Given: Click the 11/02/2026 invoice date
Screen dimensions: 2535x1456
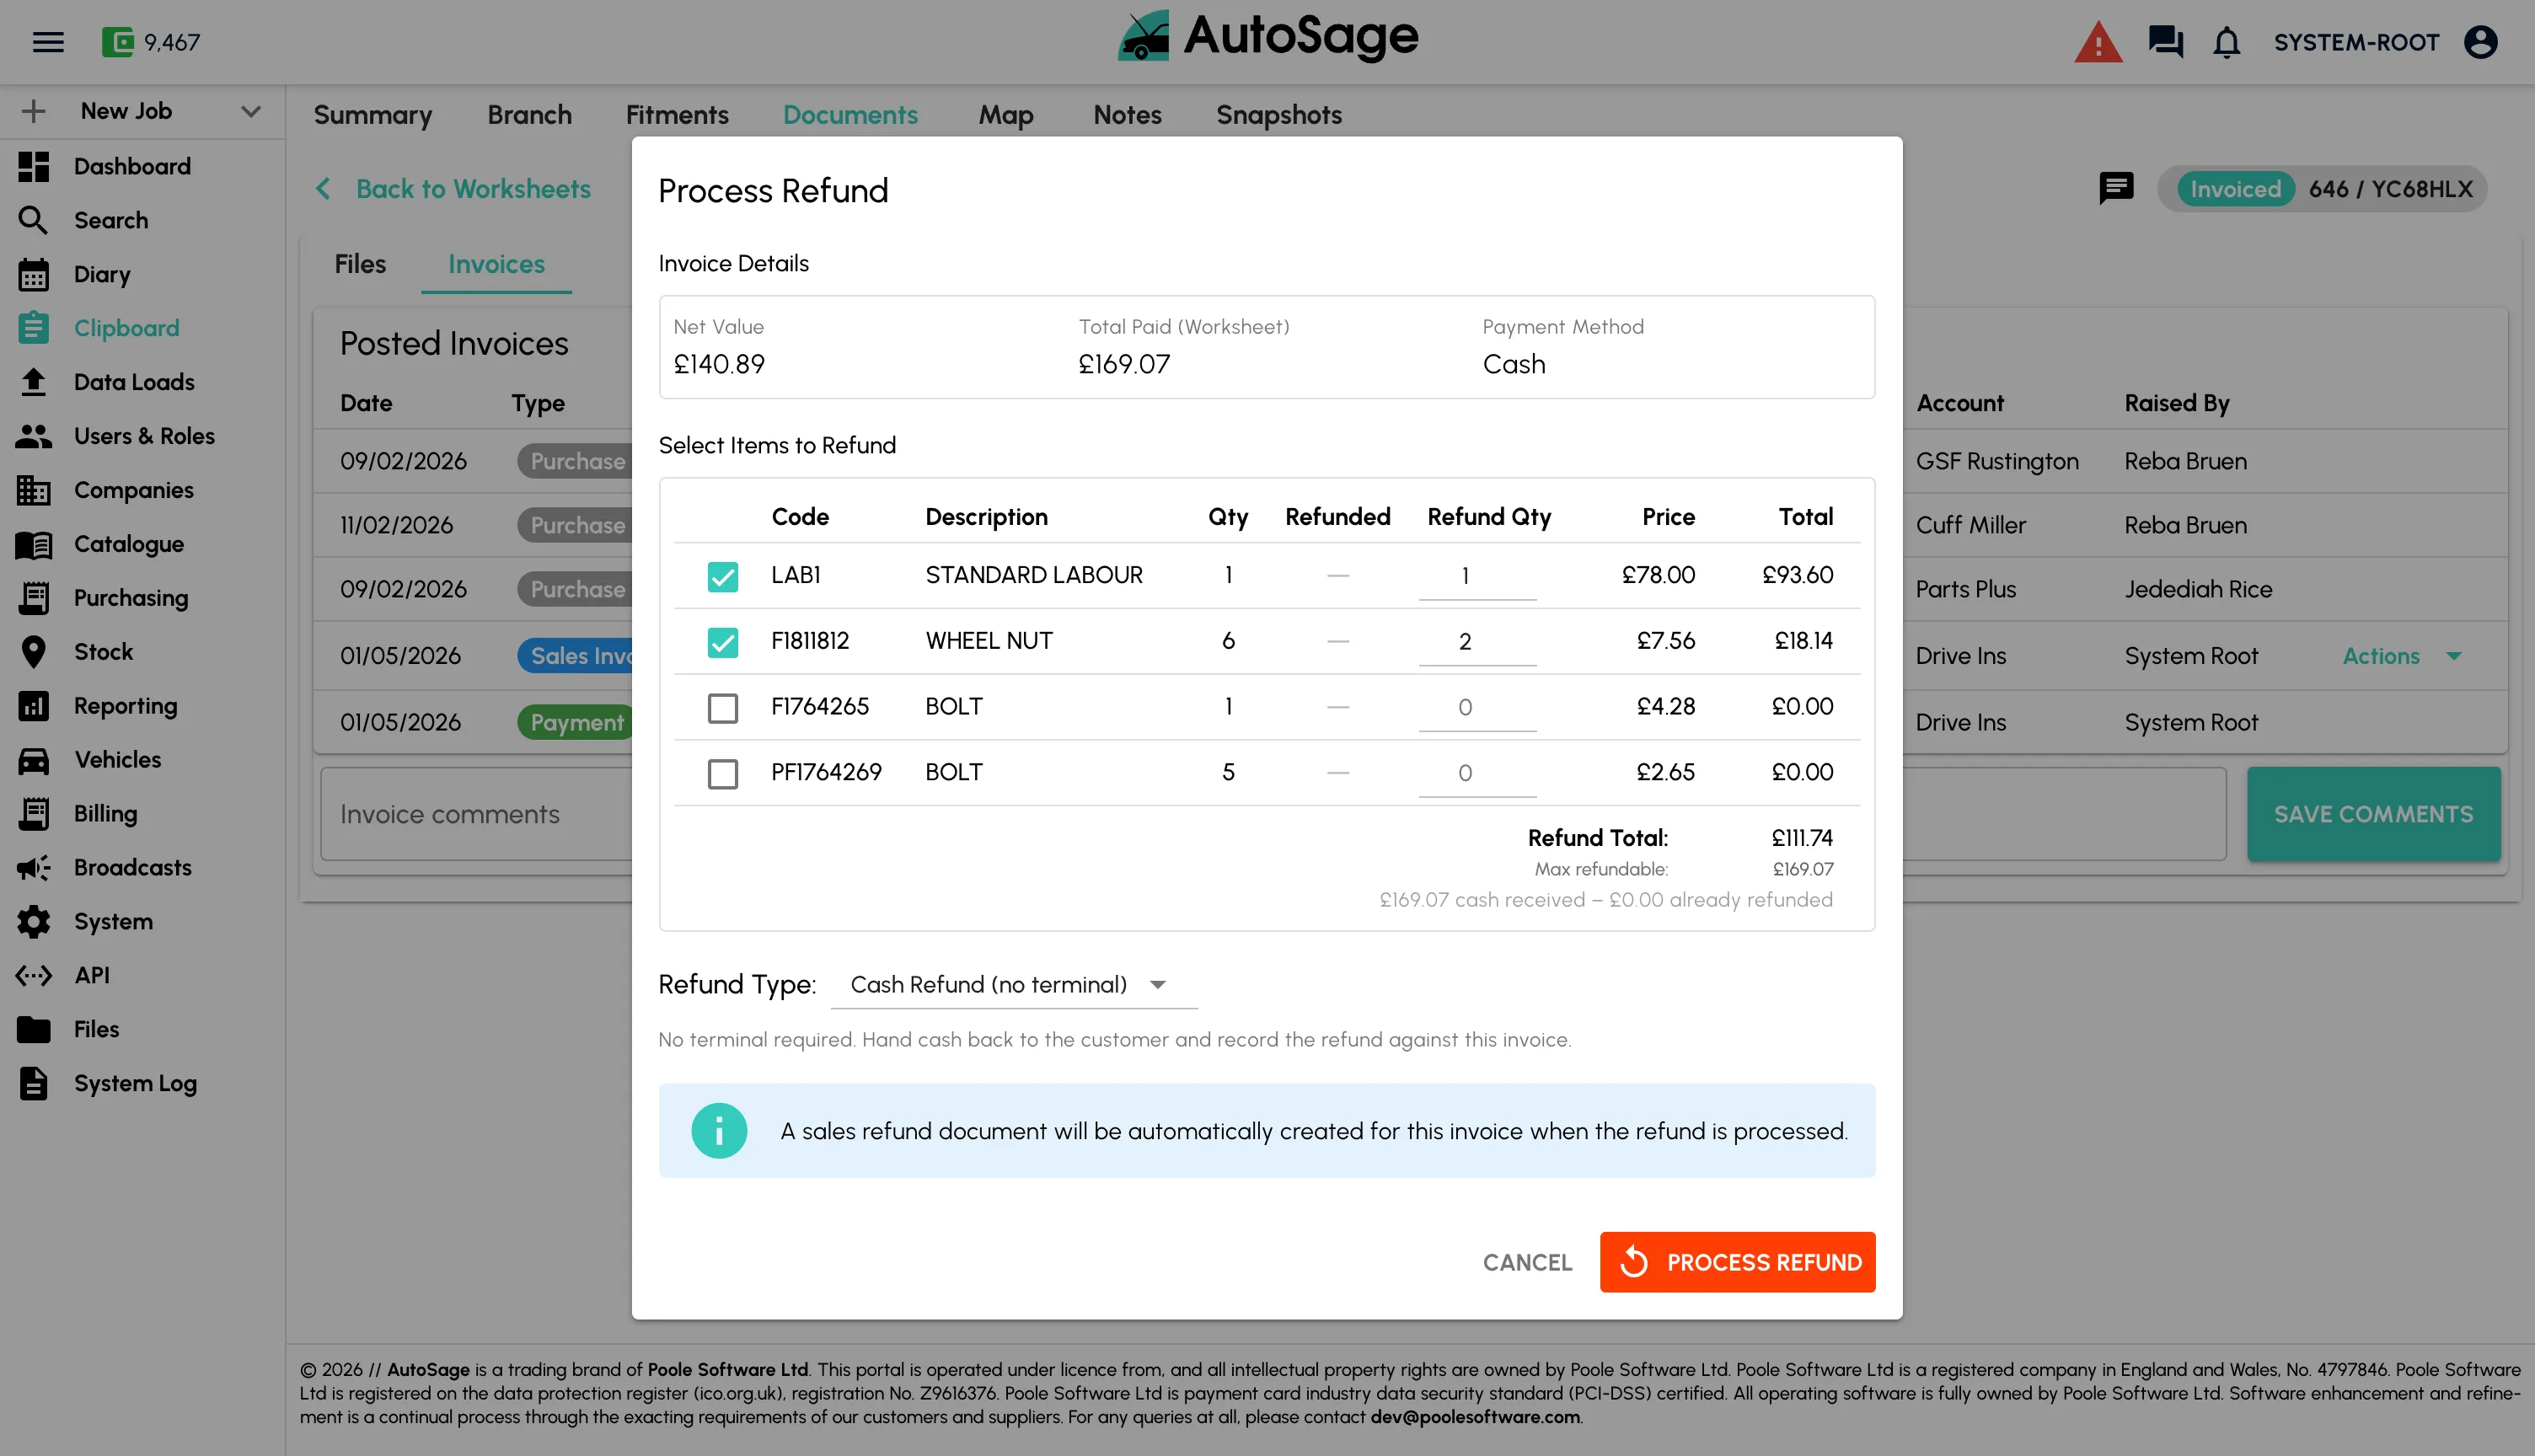Looking at the screenshot, I should click(396, 525).
